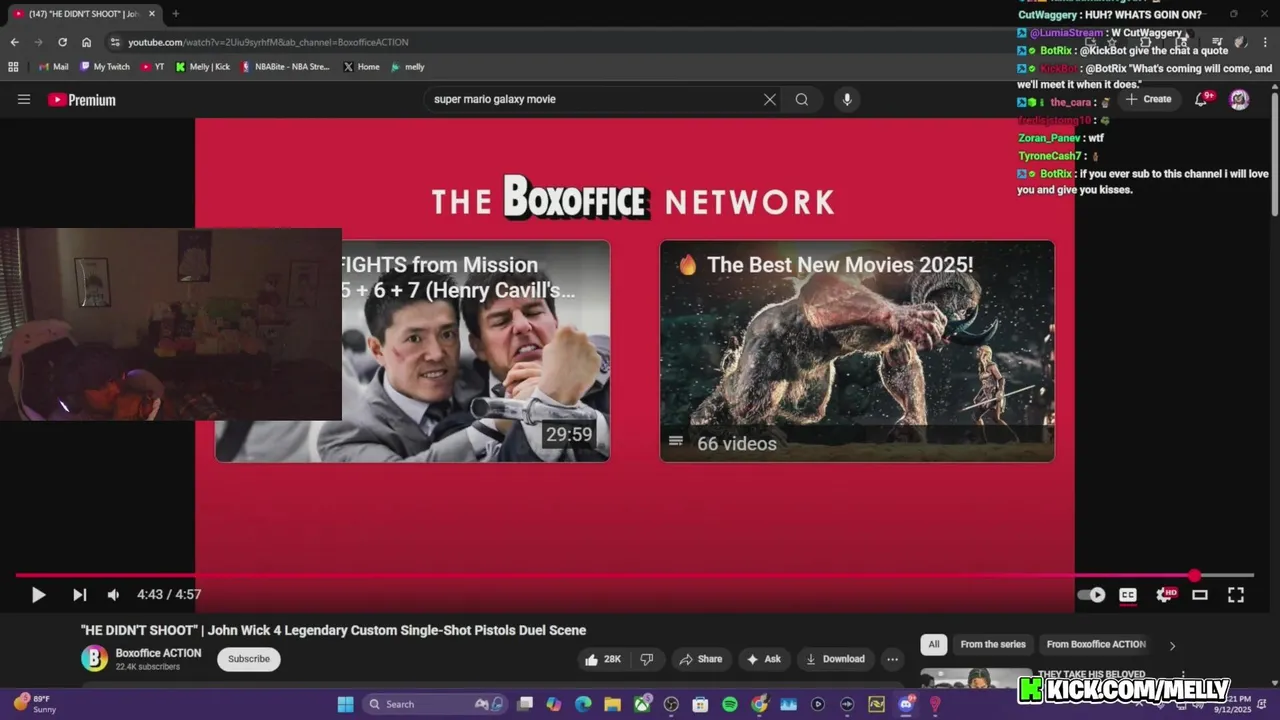Open weather widget showing 89°F
The image size is (1280, 720).
pyautogui.click(x=34, y=704)
